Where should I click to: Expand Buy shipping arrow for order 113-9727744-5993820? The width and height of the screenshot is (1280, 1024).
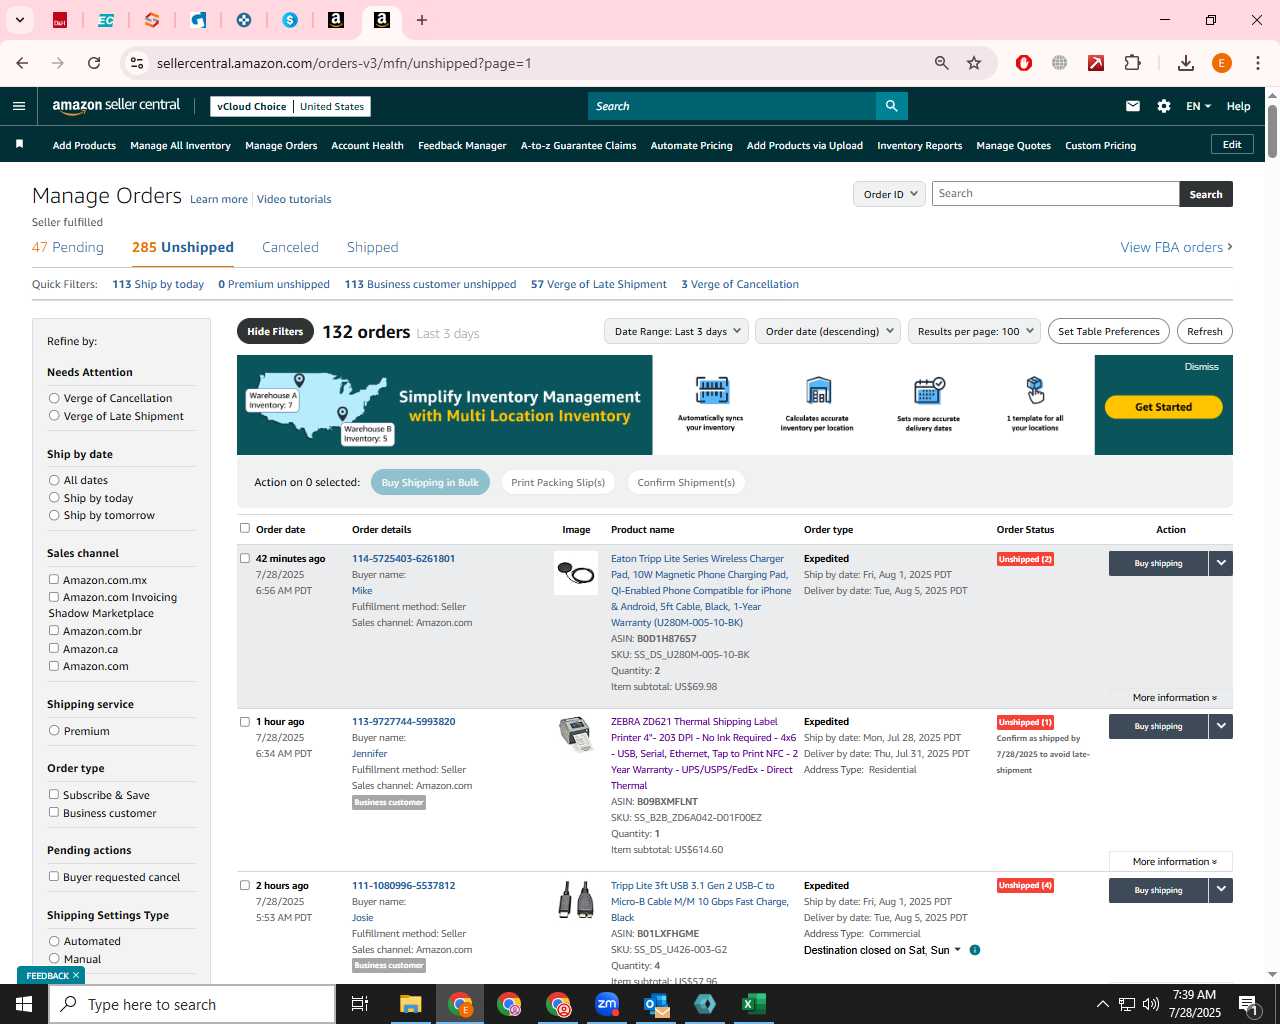point(1221,726)
